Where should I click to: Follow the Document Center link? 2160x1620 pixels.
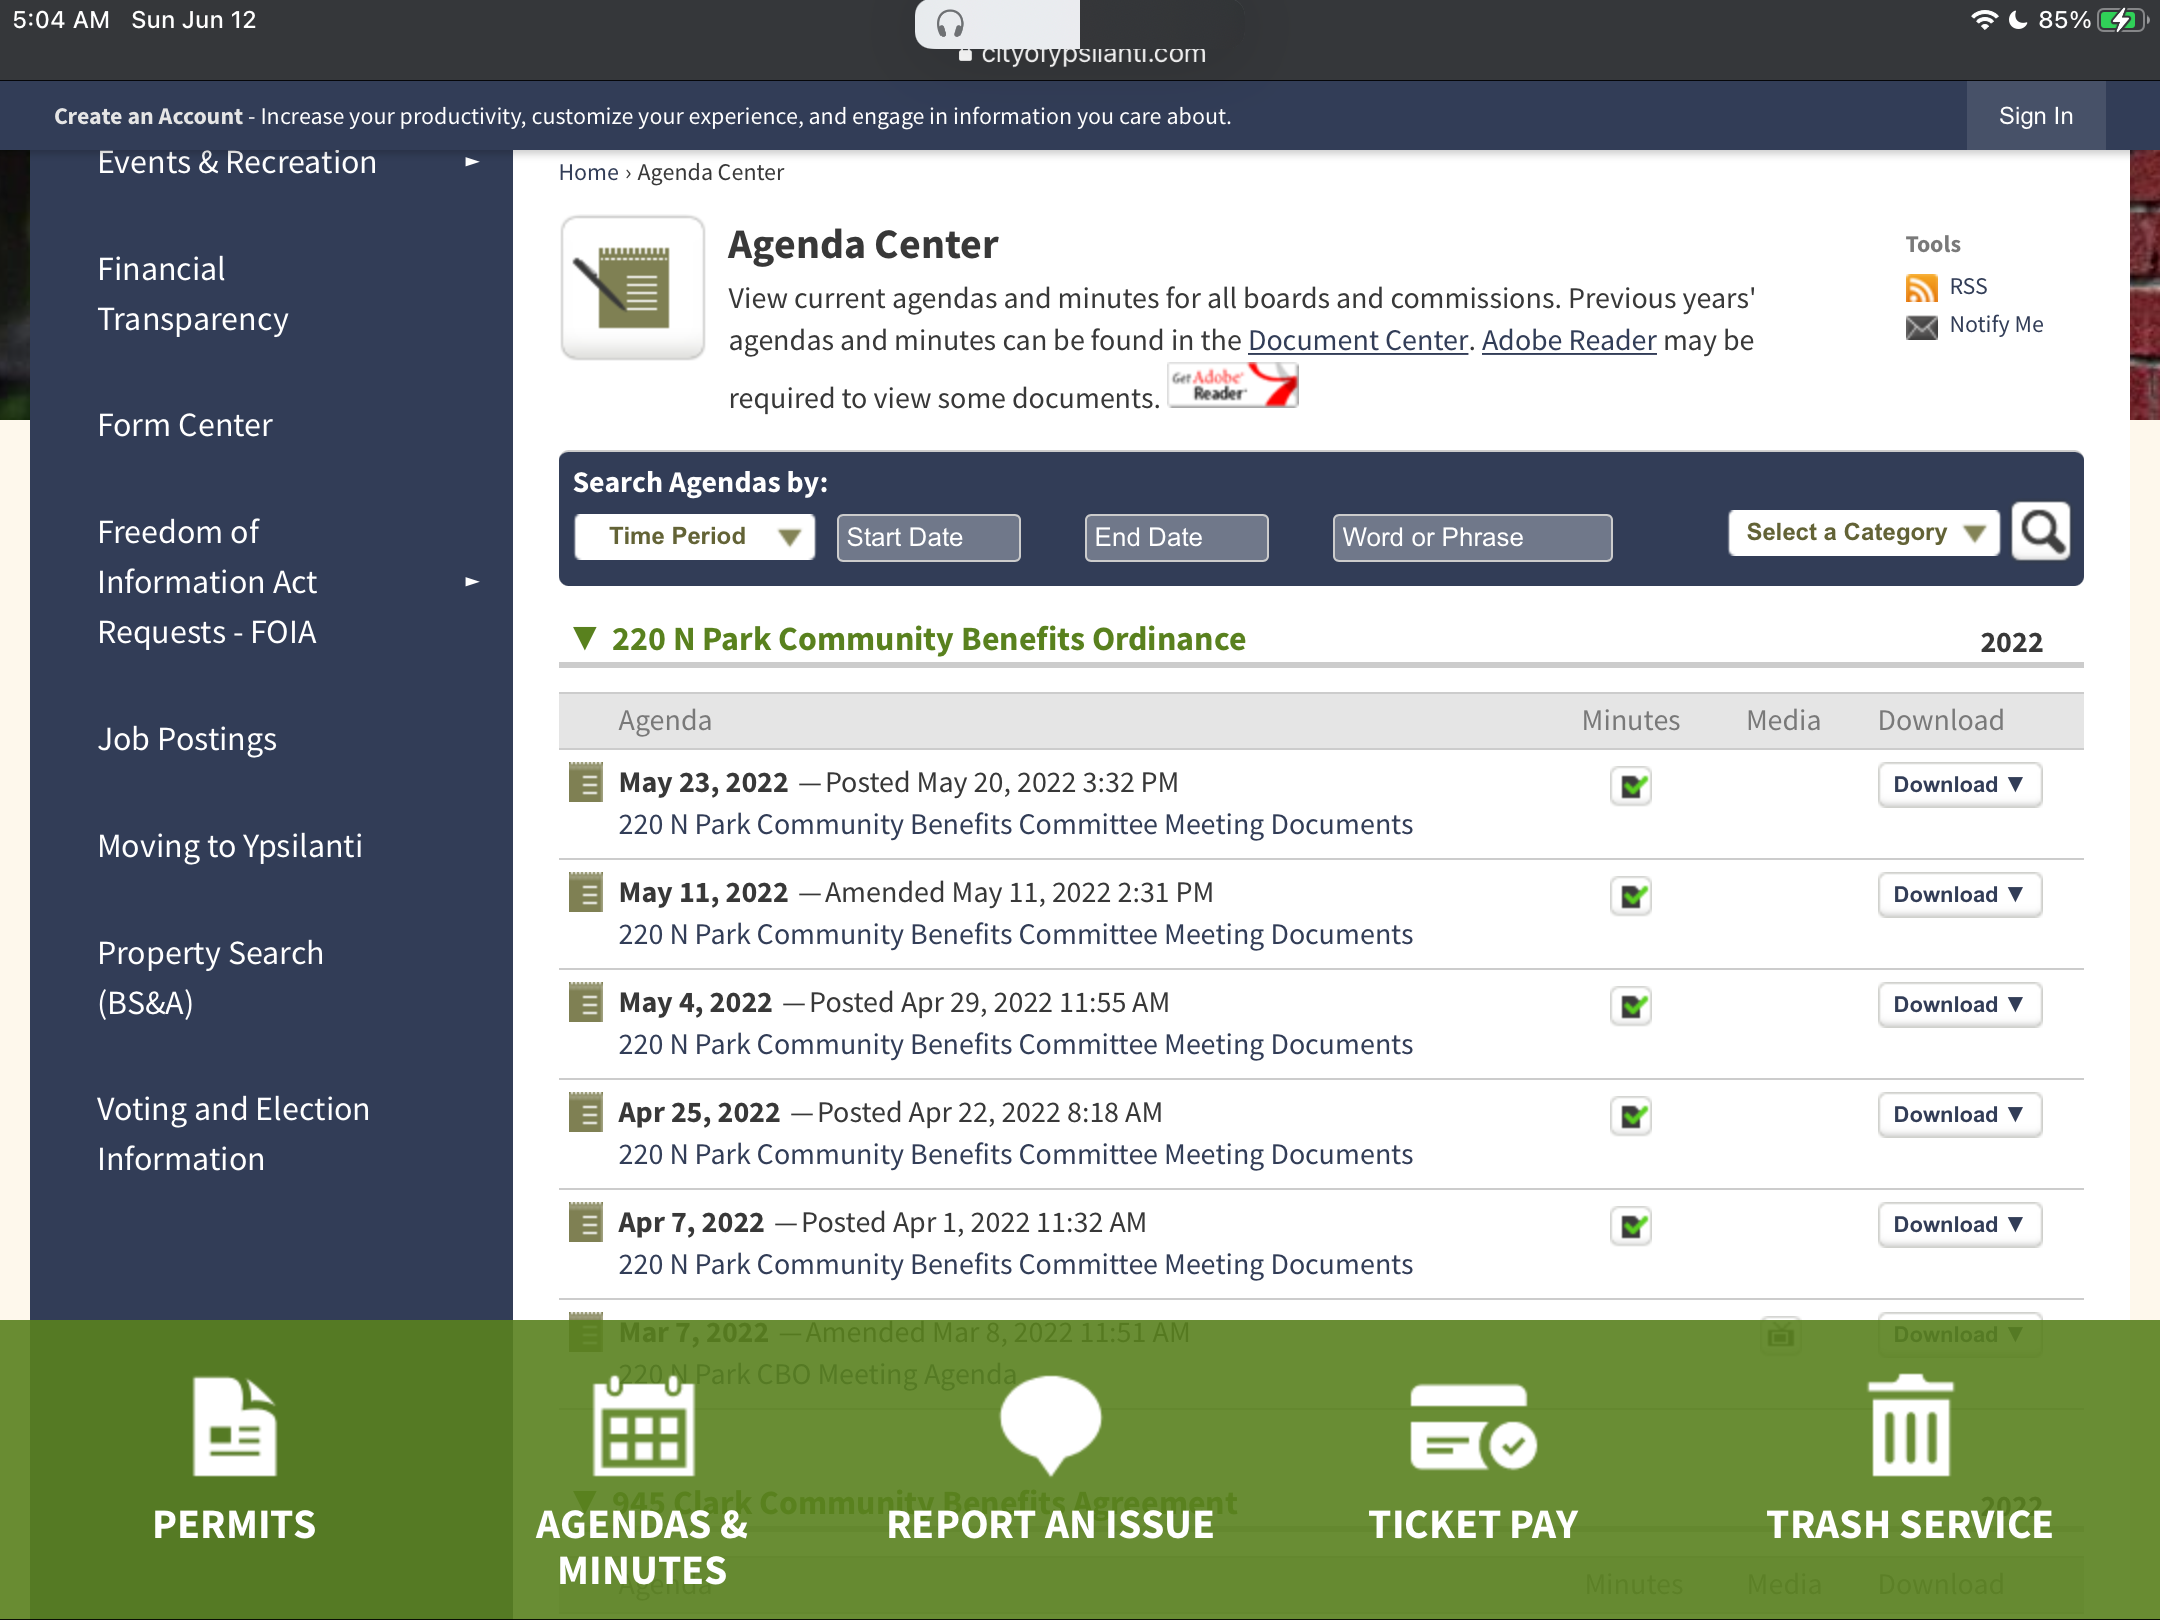[1357, 341]
